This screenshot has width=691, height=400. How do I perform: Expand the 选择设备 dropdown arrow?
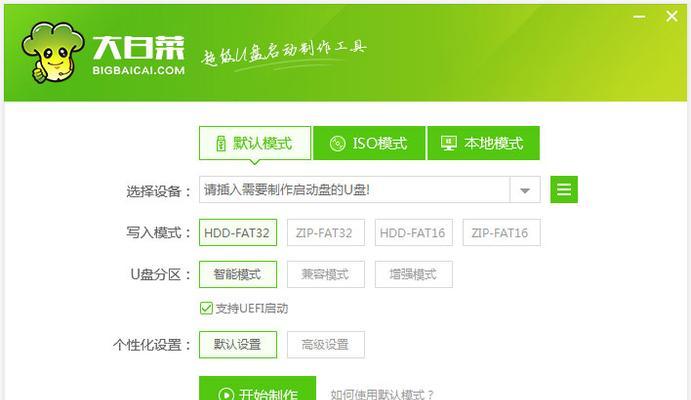pos(525,190)
